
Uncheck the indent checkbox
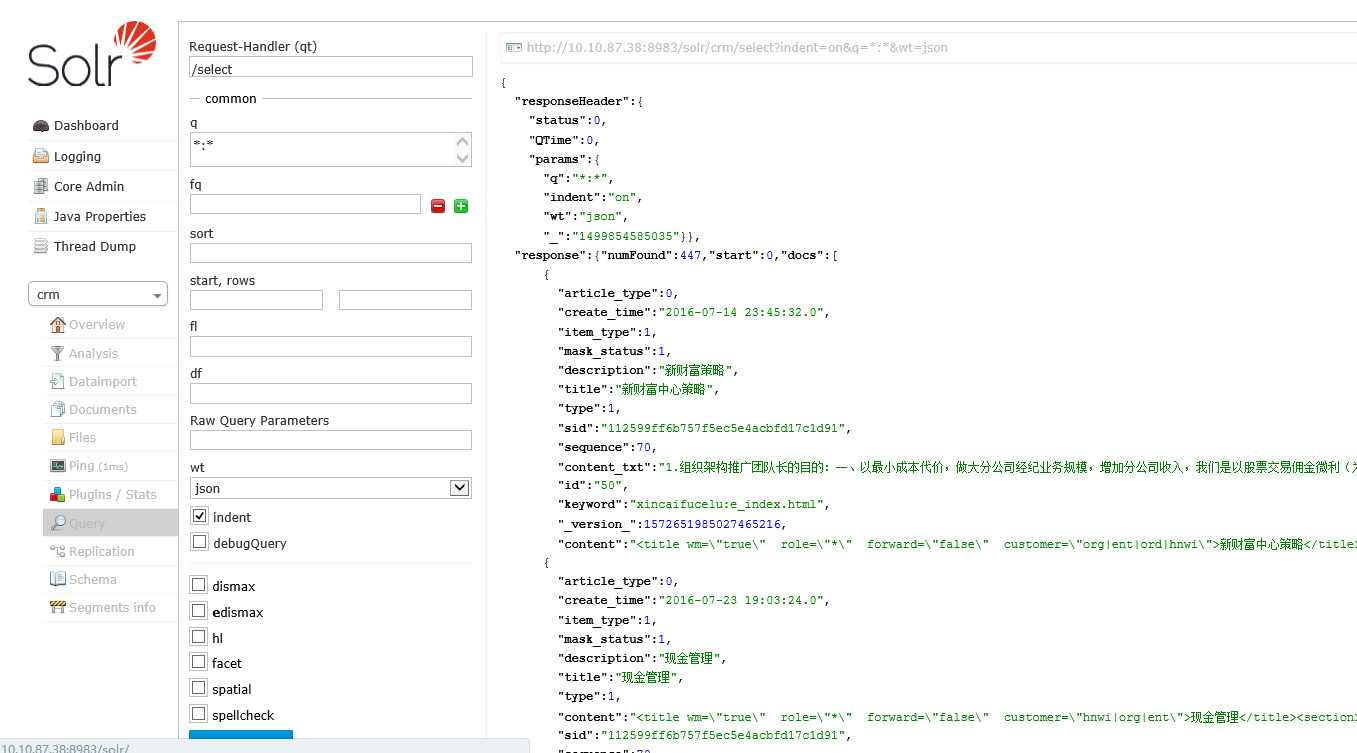click(199, 516)
